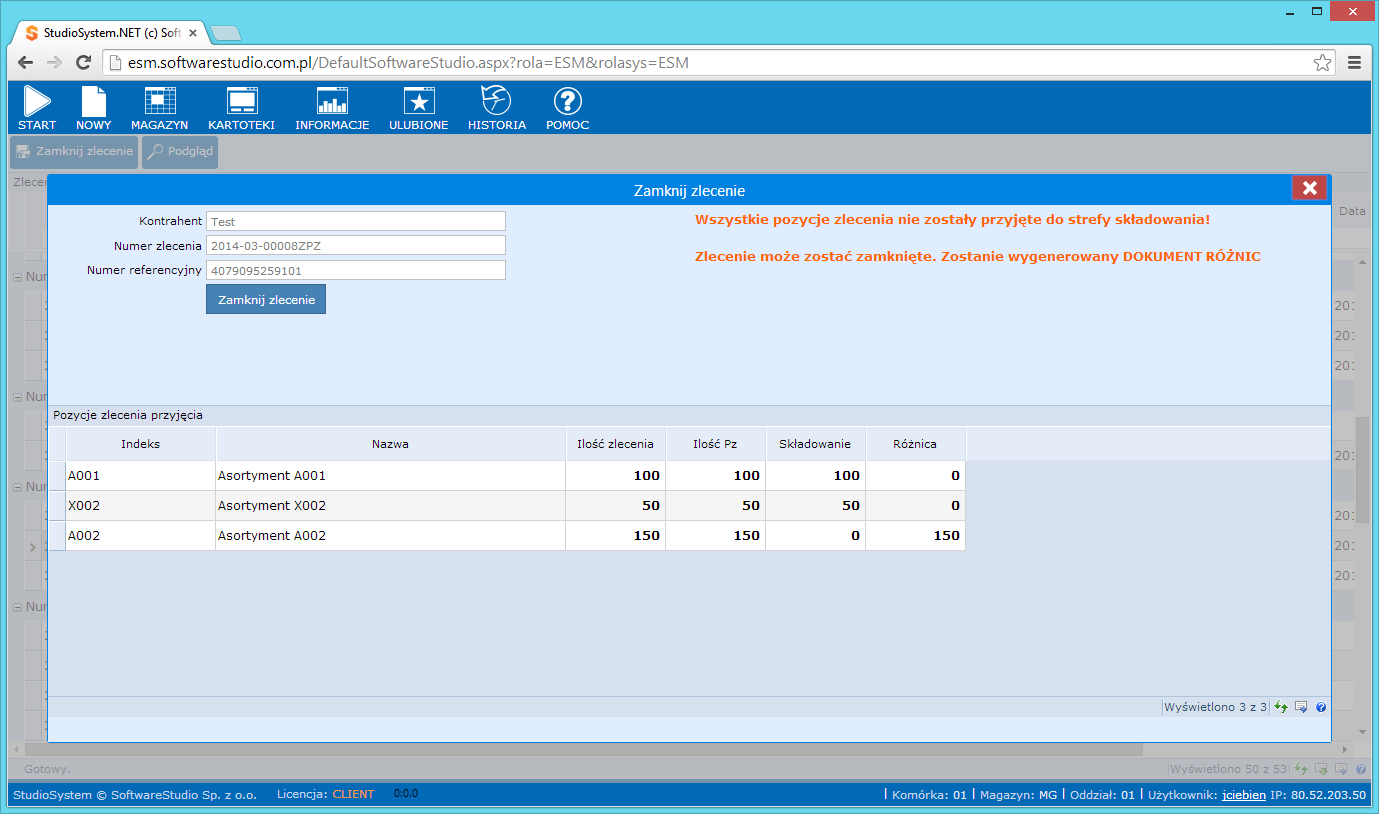Sort by Ilość zlecenia column header

(616, 444)
